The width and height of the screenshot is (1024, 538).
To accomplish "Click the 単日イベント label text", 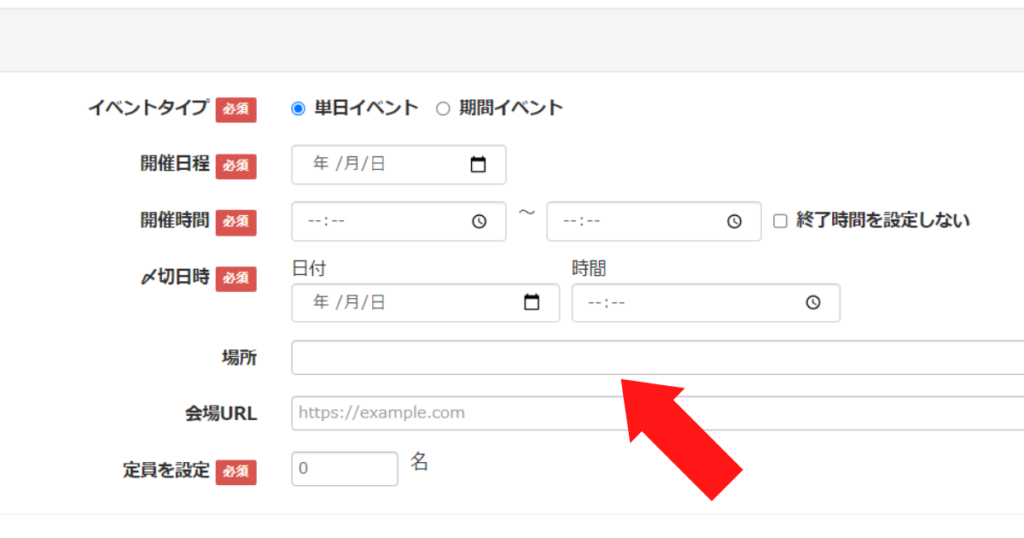I will point(366,108).
